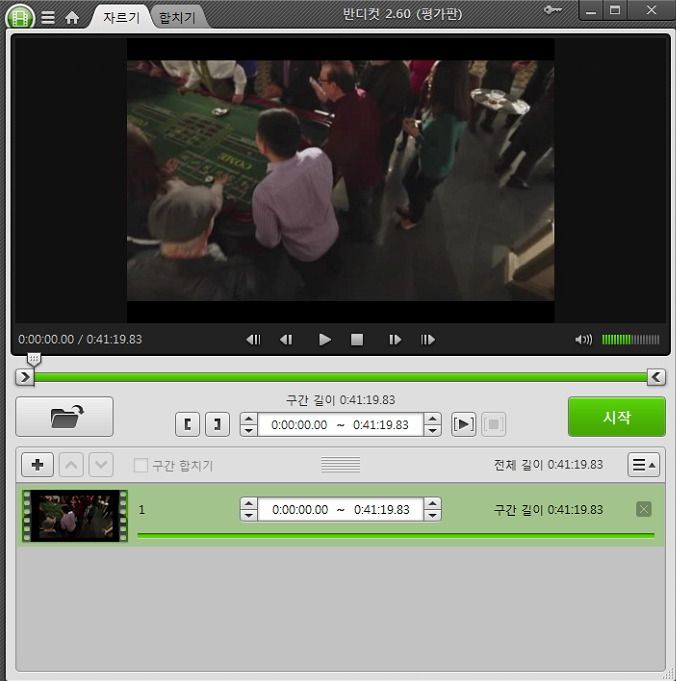Switch to the 합치기 (Join) tab

click(177, 17)
